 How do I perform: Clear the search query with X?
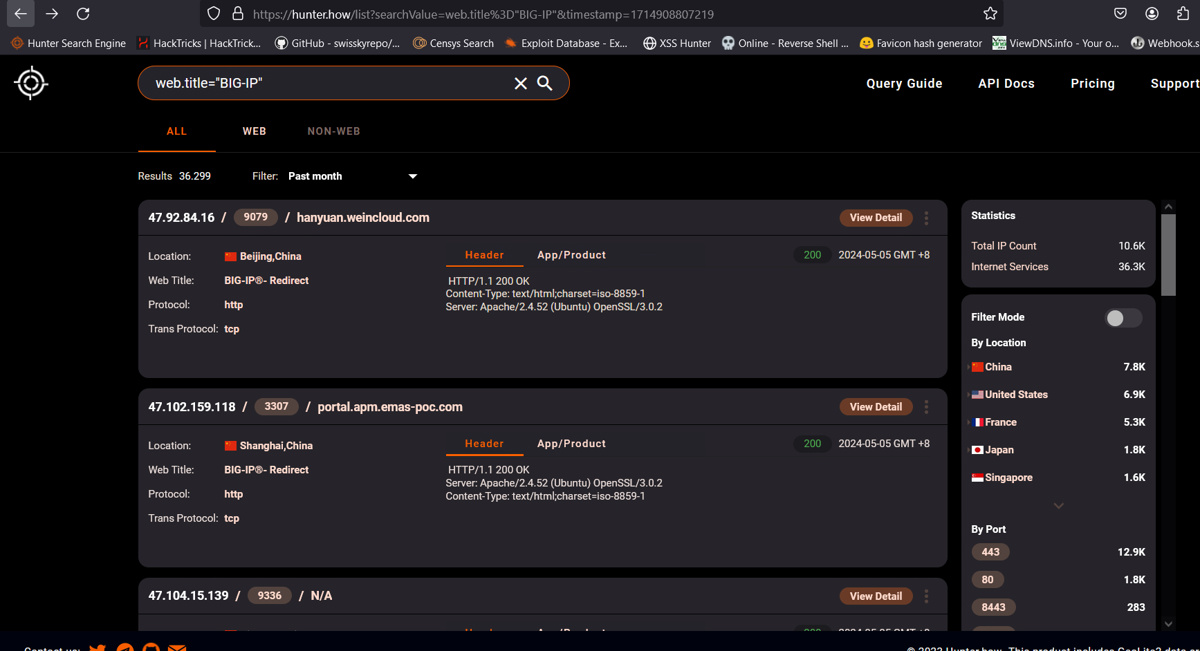click(x=520, y=84)
